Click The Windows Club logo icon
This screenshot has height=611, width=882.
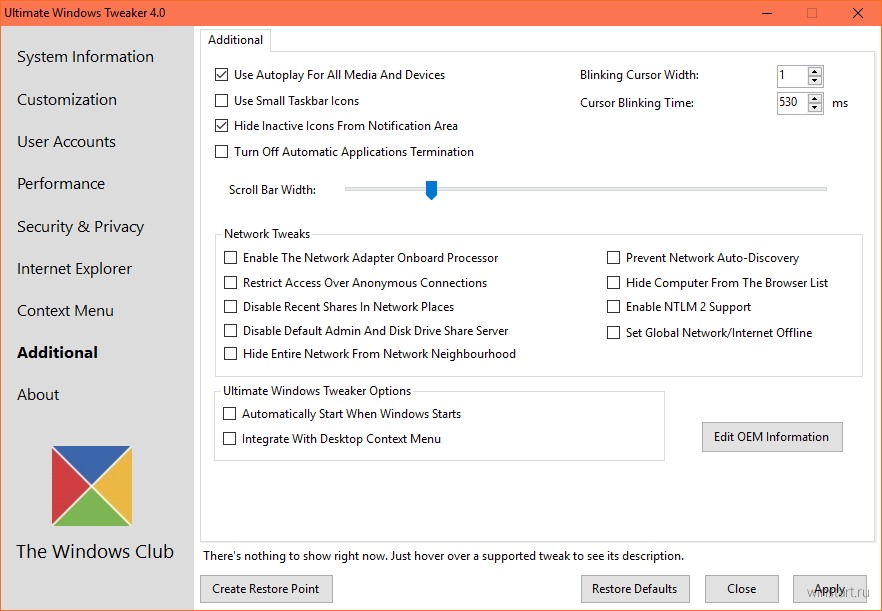click(x=92, y=486)
